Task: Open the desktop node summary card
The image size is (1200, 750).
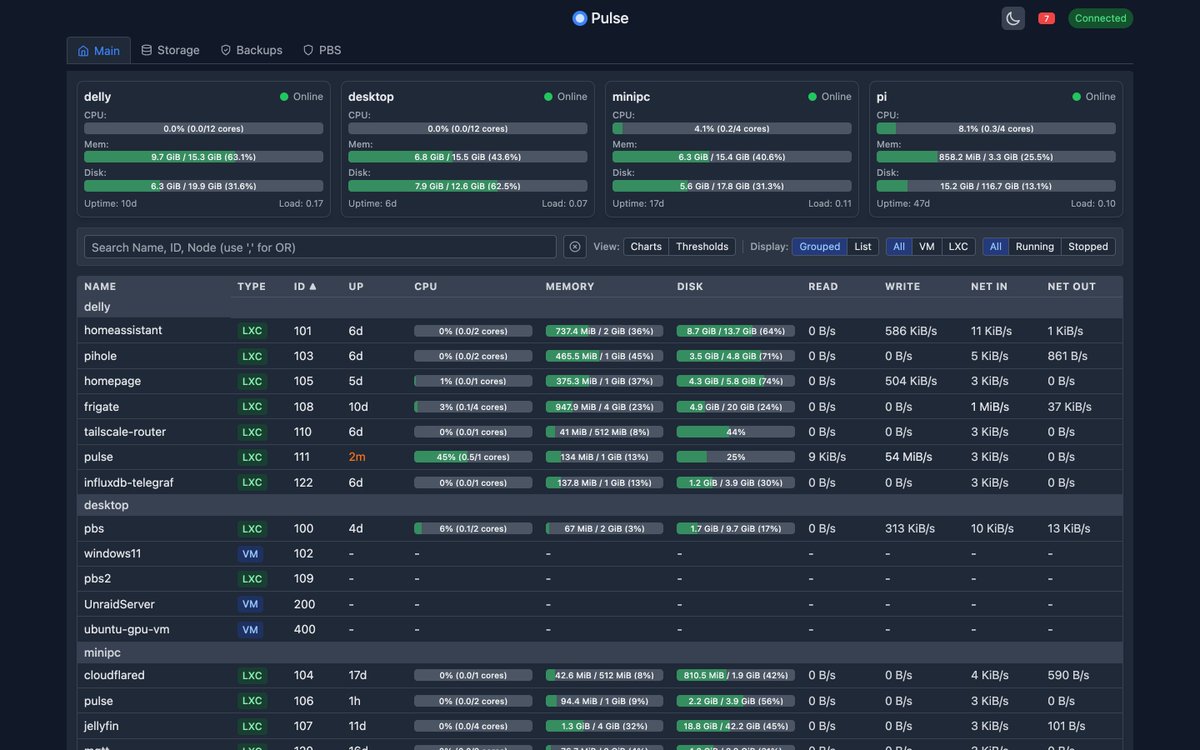Action: tap(467, 149)
